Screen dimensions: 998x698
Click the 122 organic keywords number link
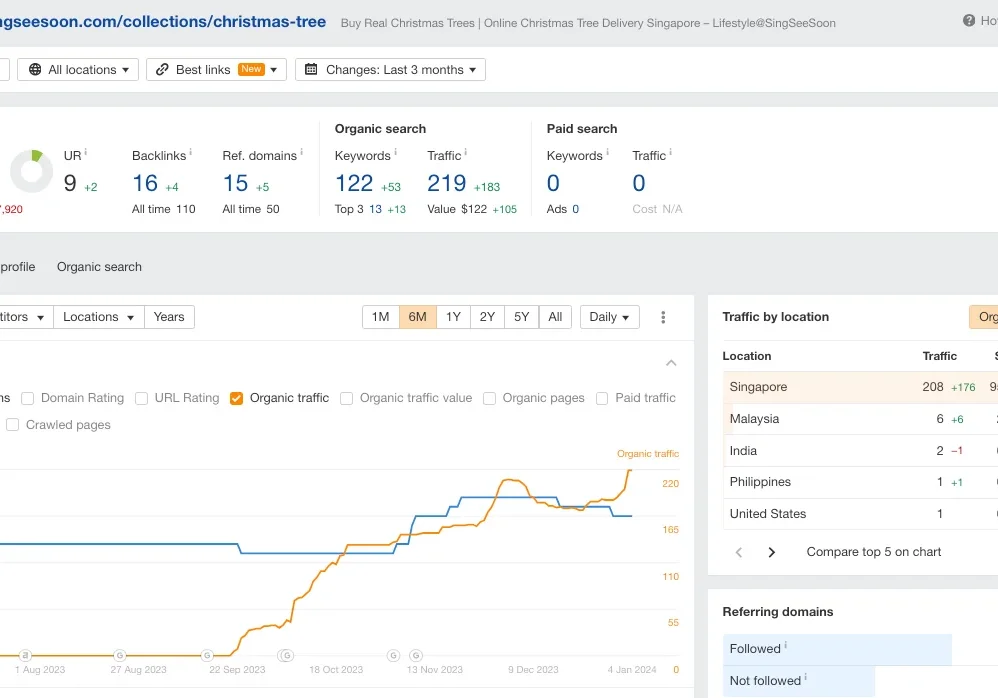pyautogui.click(x=354, y=183)
